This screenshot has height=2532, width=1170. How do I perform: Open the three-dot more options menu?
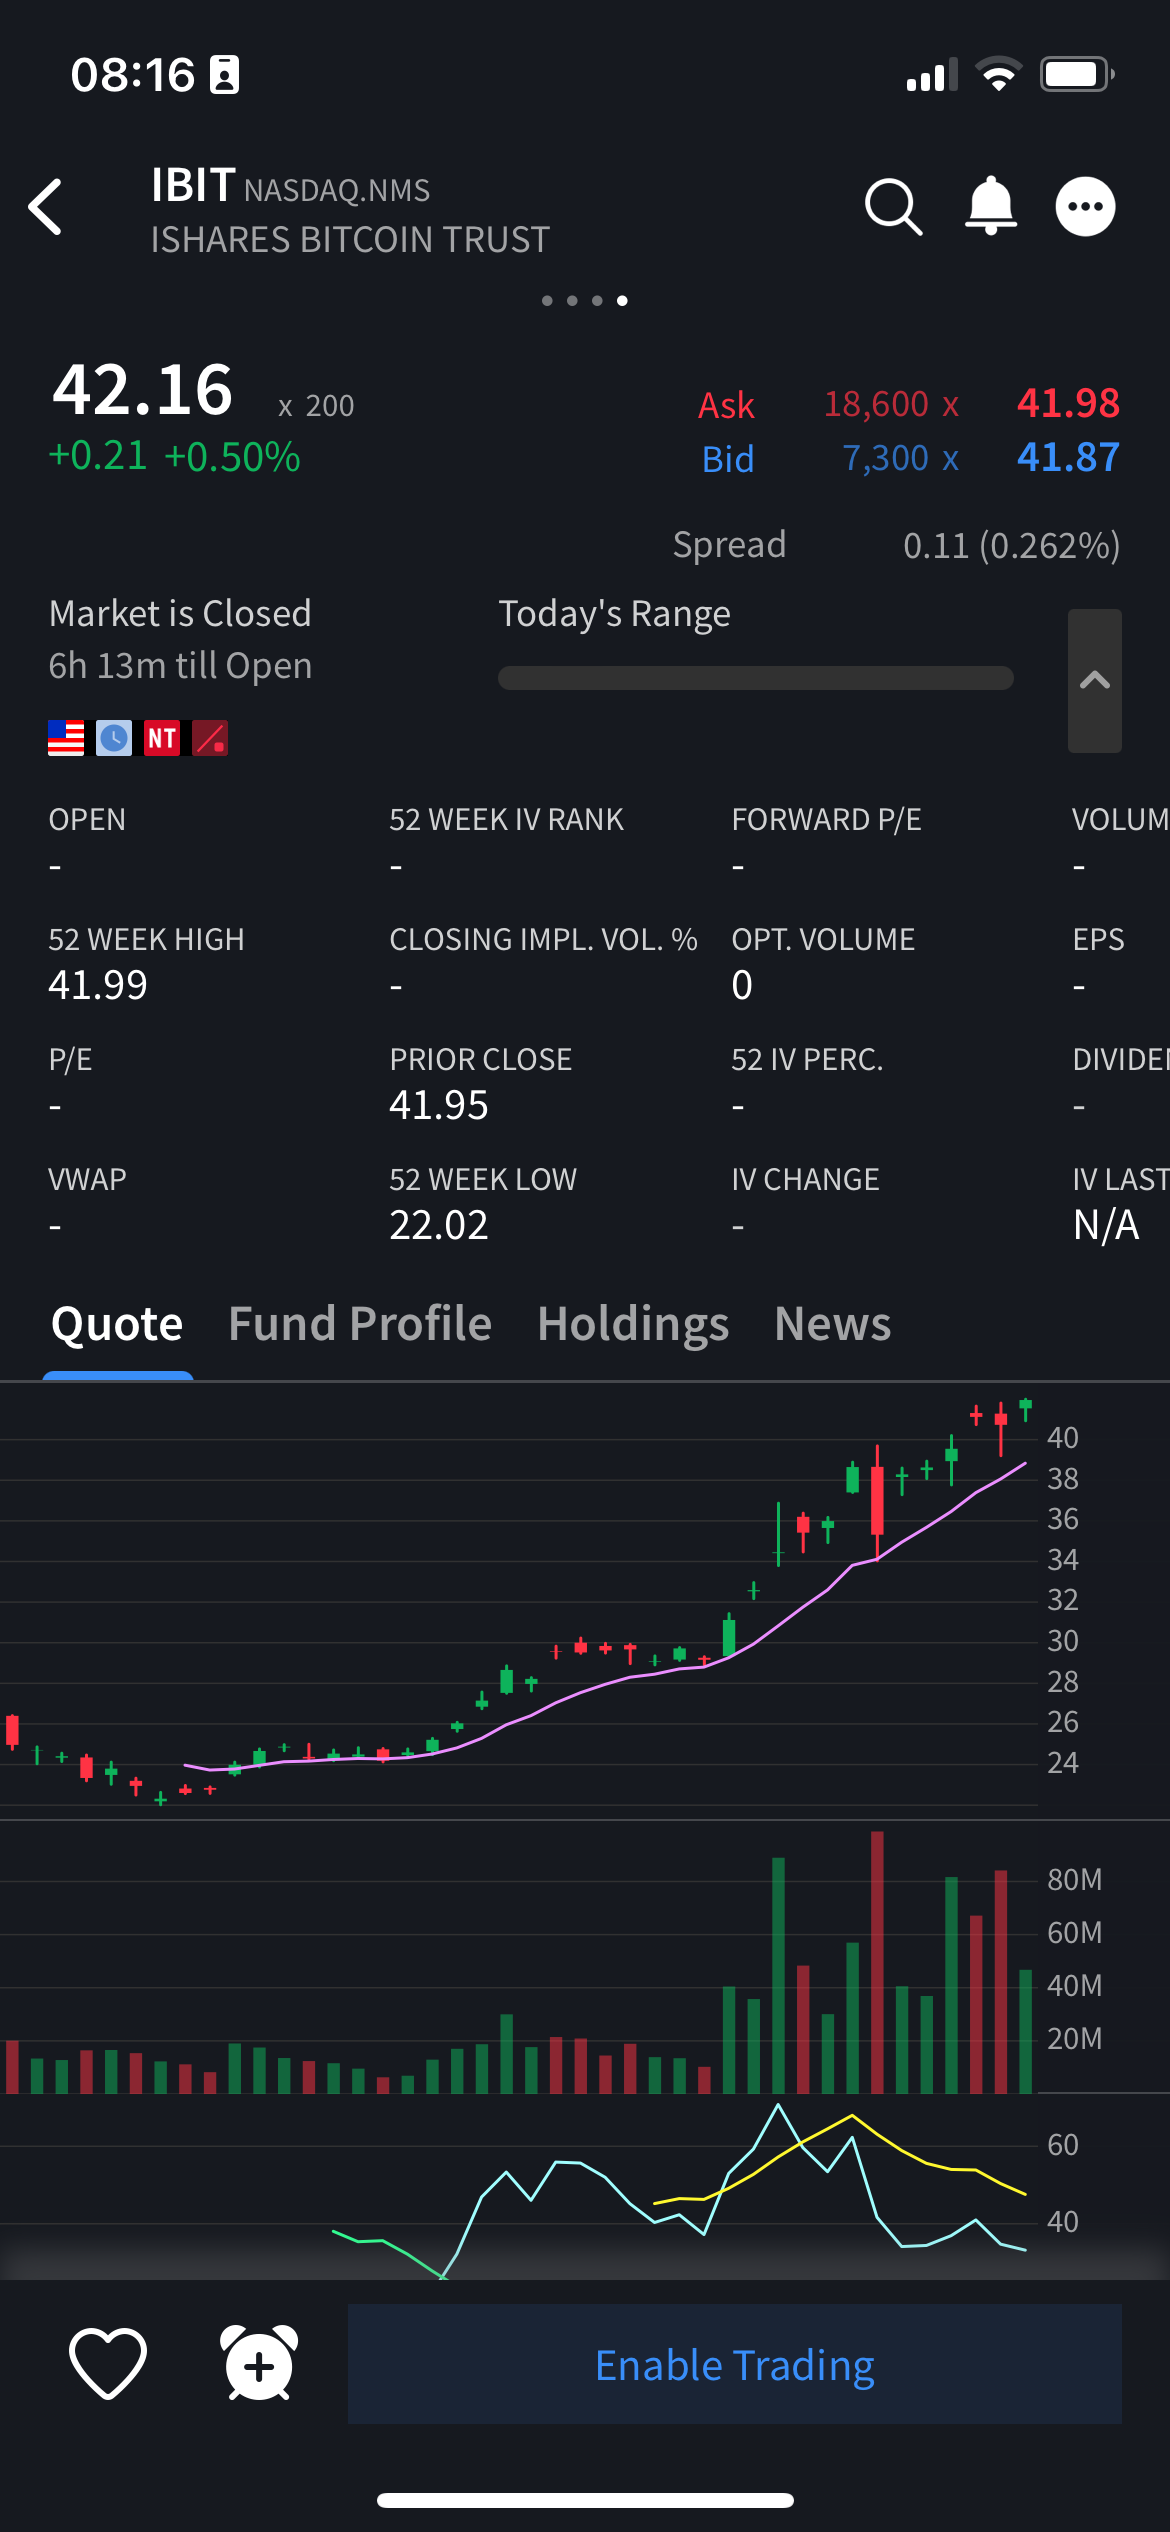point(1085,207)
